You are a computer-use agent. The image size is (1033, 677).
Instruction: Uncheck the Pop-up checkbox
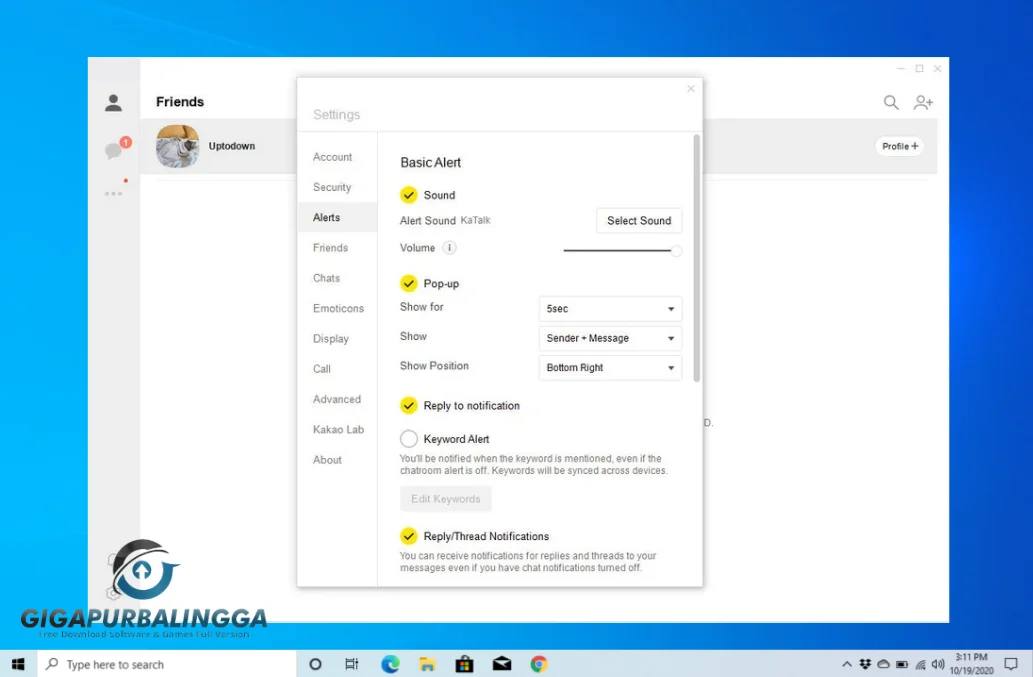point(409,283)
